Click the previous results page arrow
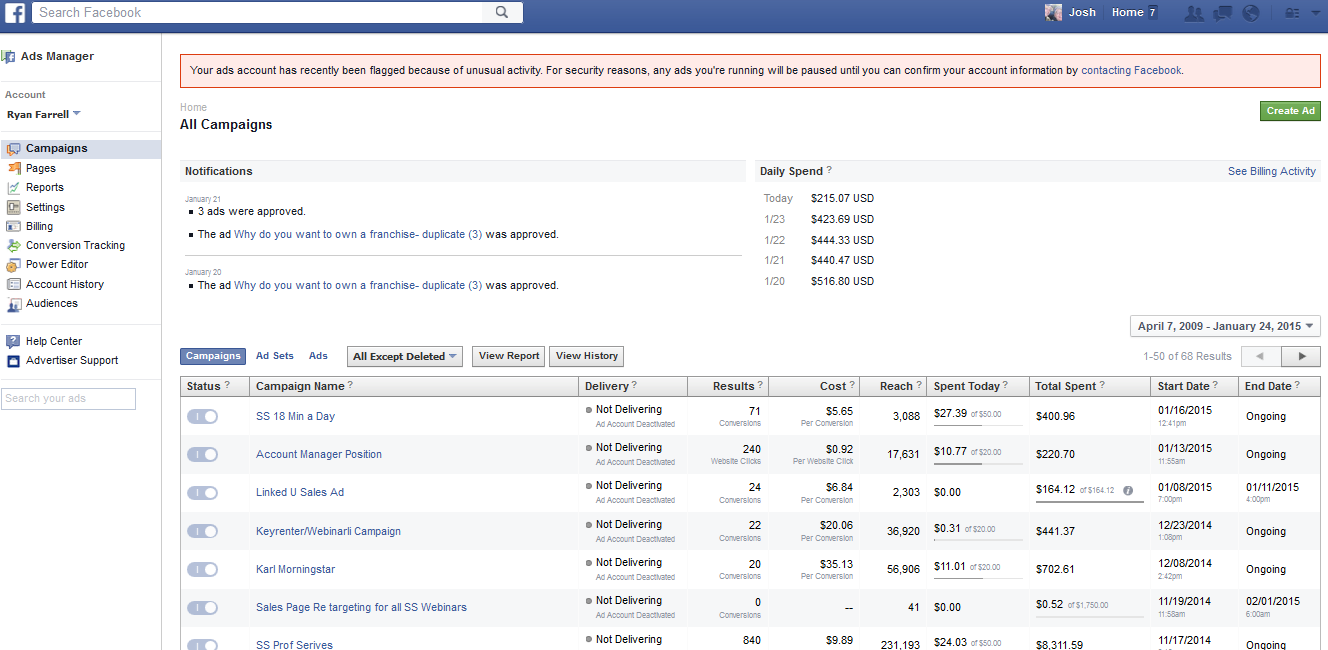The height and width of the screenshot is (650, 1328). click(1261, 356)
